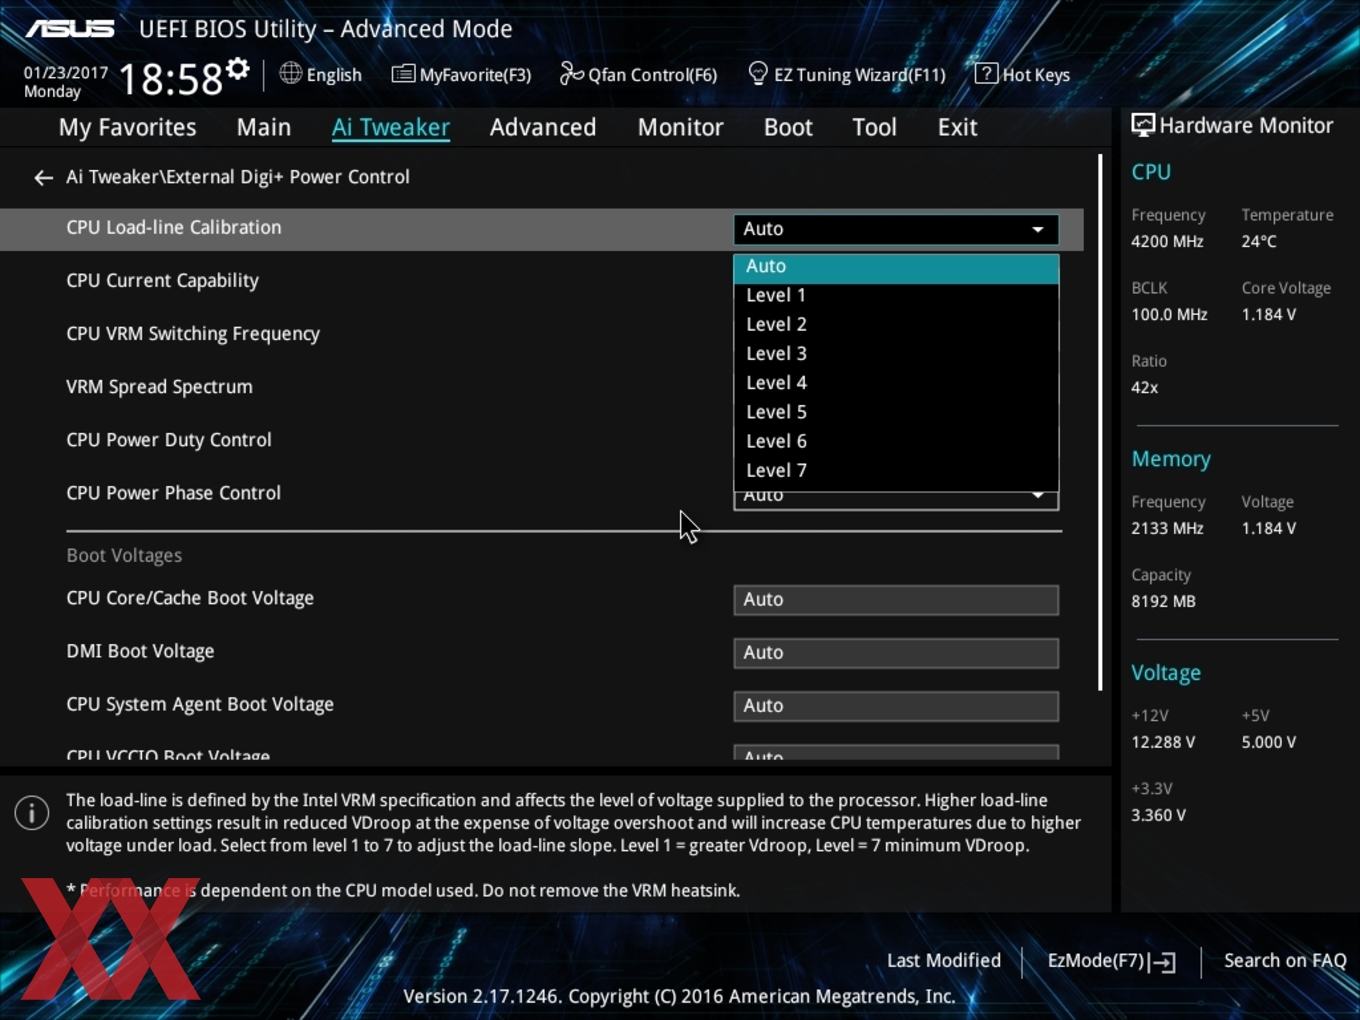Viewport: 1360px width, 1020px height.
Task: Open the Exit tab
Action: pyautogui.click(x=957, y=127)
